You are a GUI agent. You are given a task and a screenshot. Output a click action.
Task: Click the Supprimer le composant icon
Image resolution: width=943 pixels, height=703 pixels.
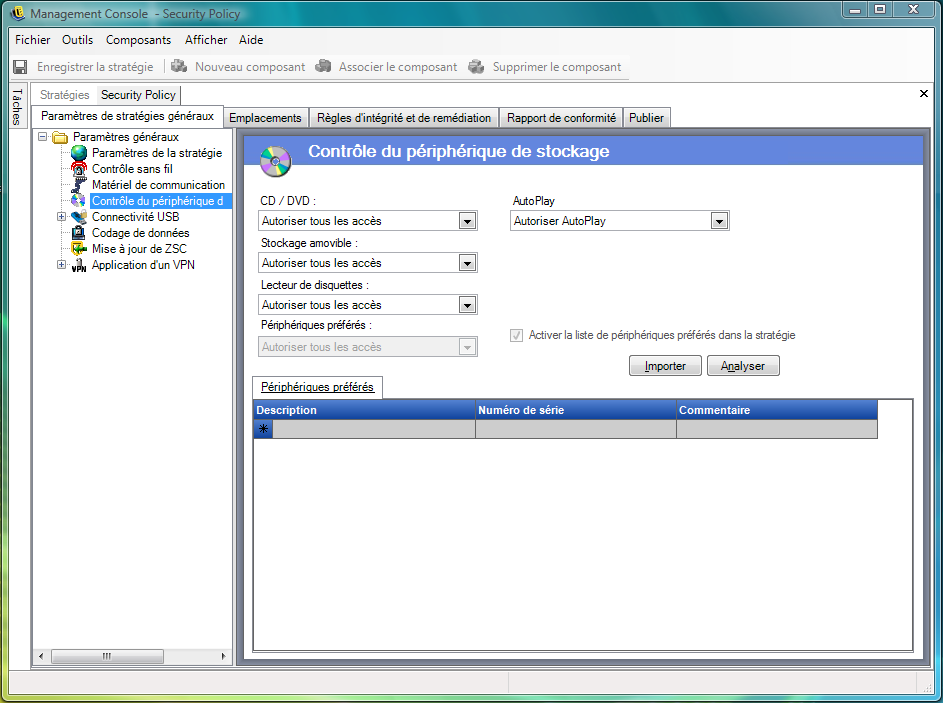(476, 67)
